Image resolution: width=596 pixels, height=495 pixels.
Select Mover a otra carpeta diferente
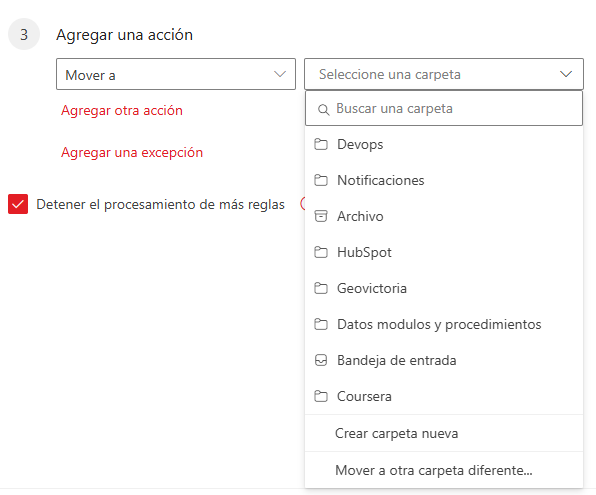click(x=444, y=470)
